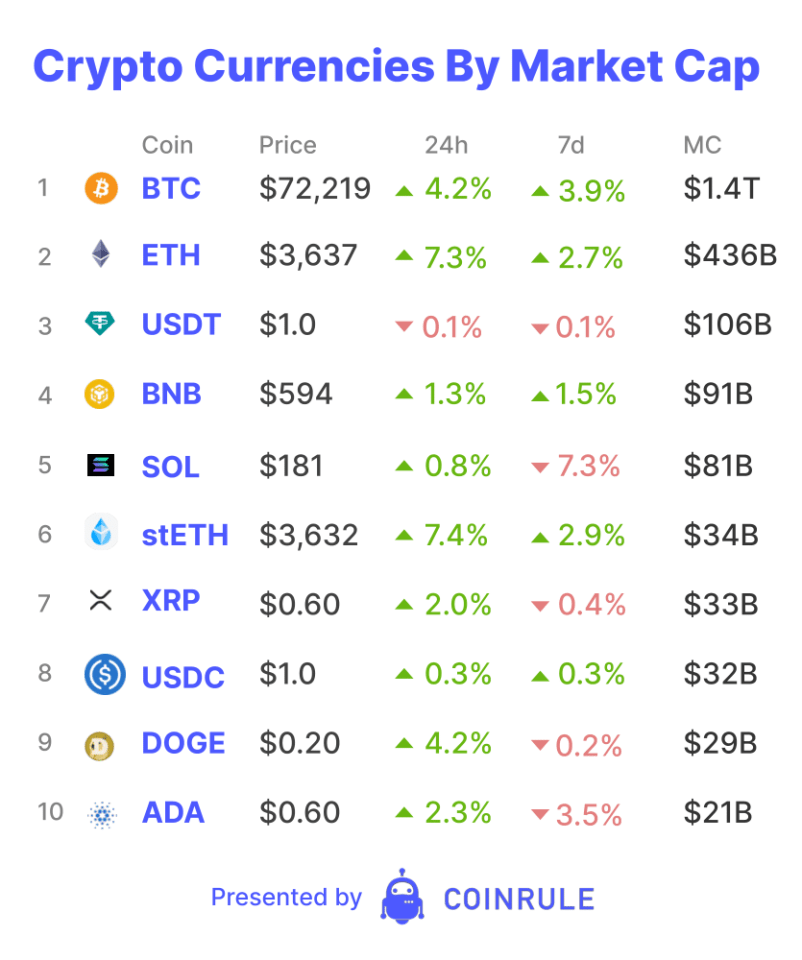Click the stETH blue droplet icon

click(101, 531)
